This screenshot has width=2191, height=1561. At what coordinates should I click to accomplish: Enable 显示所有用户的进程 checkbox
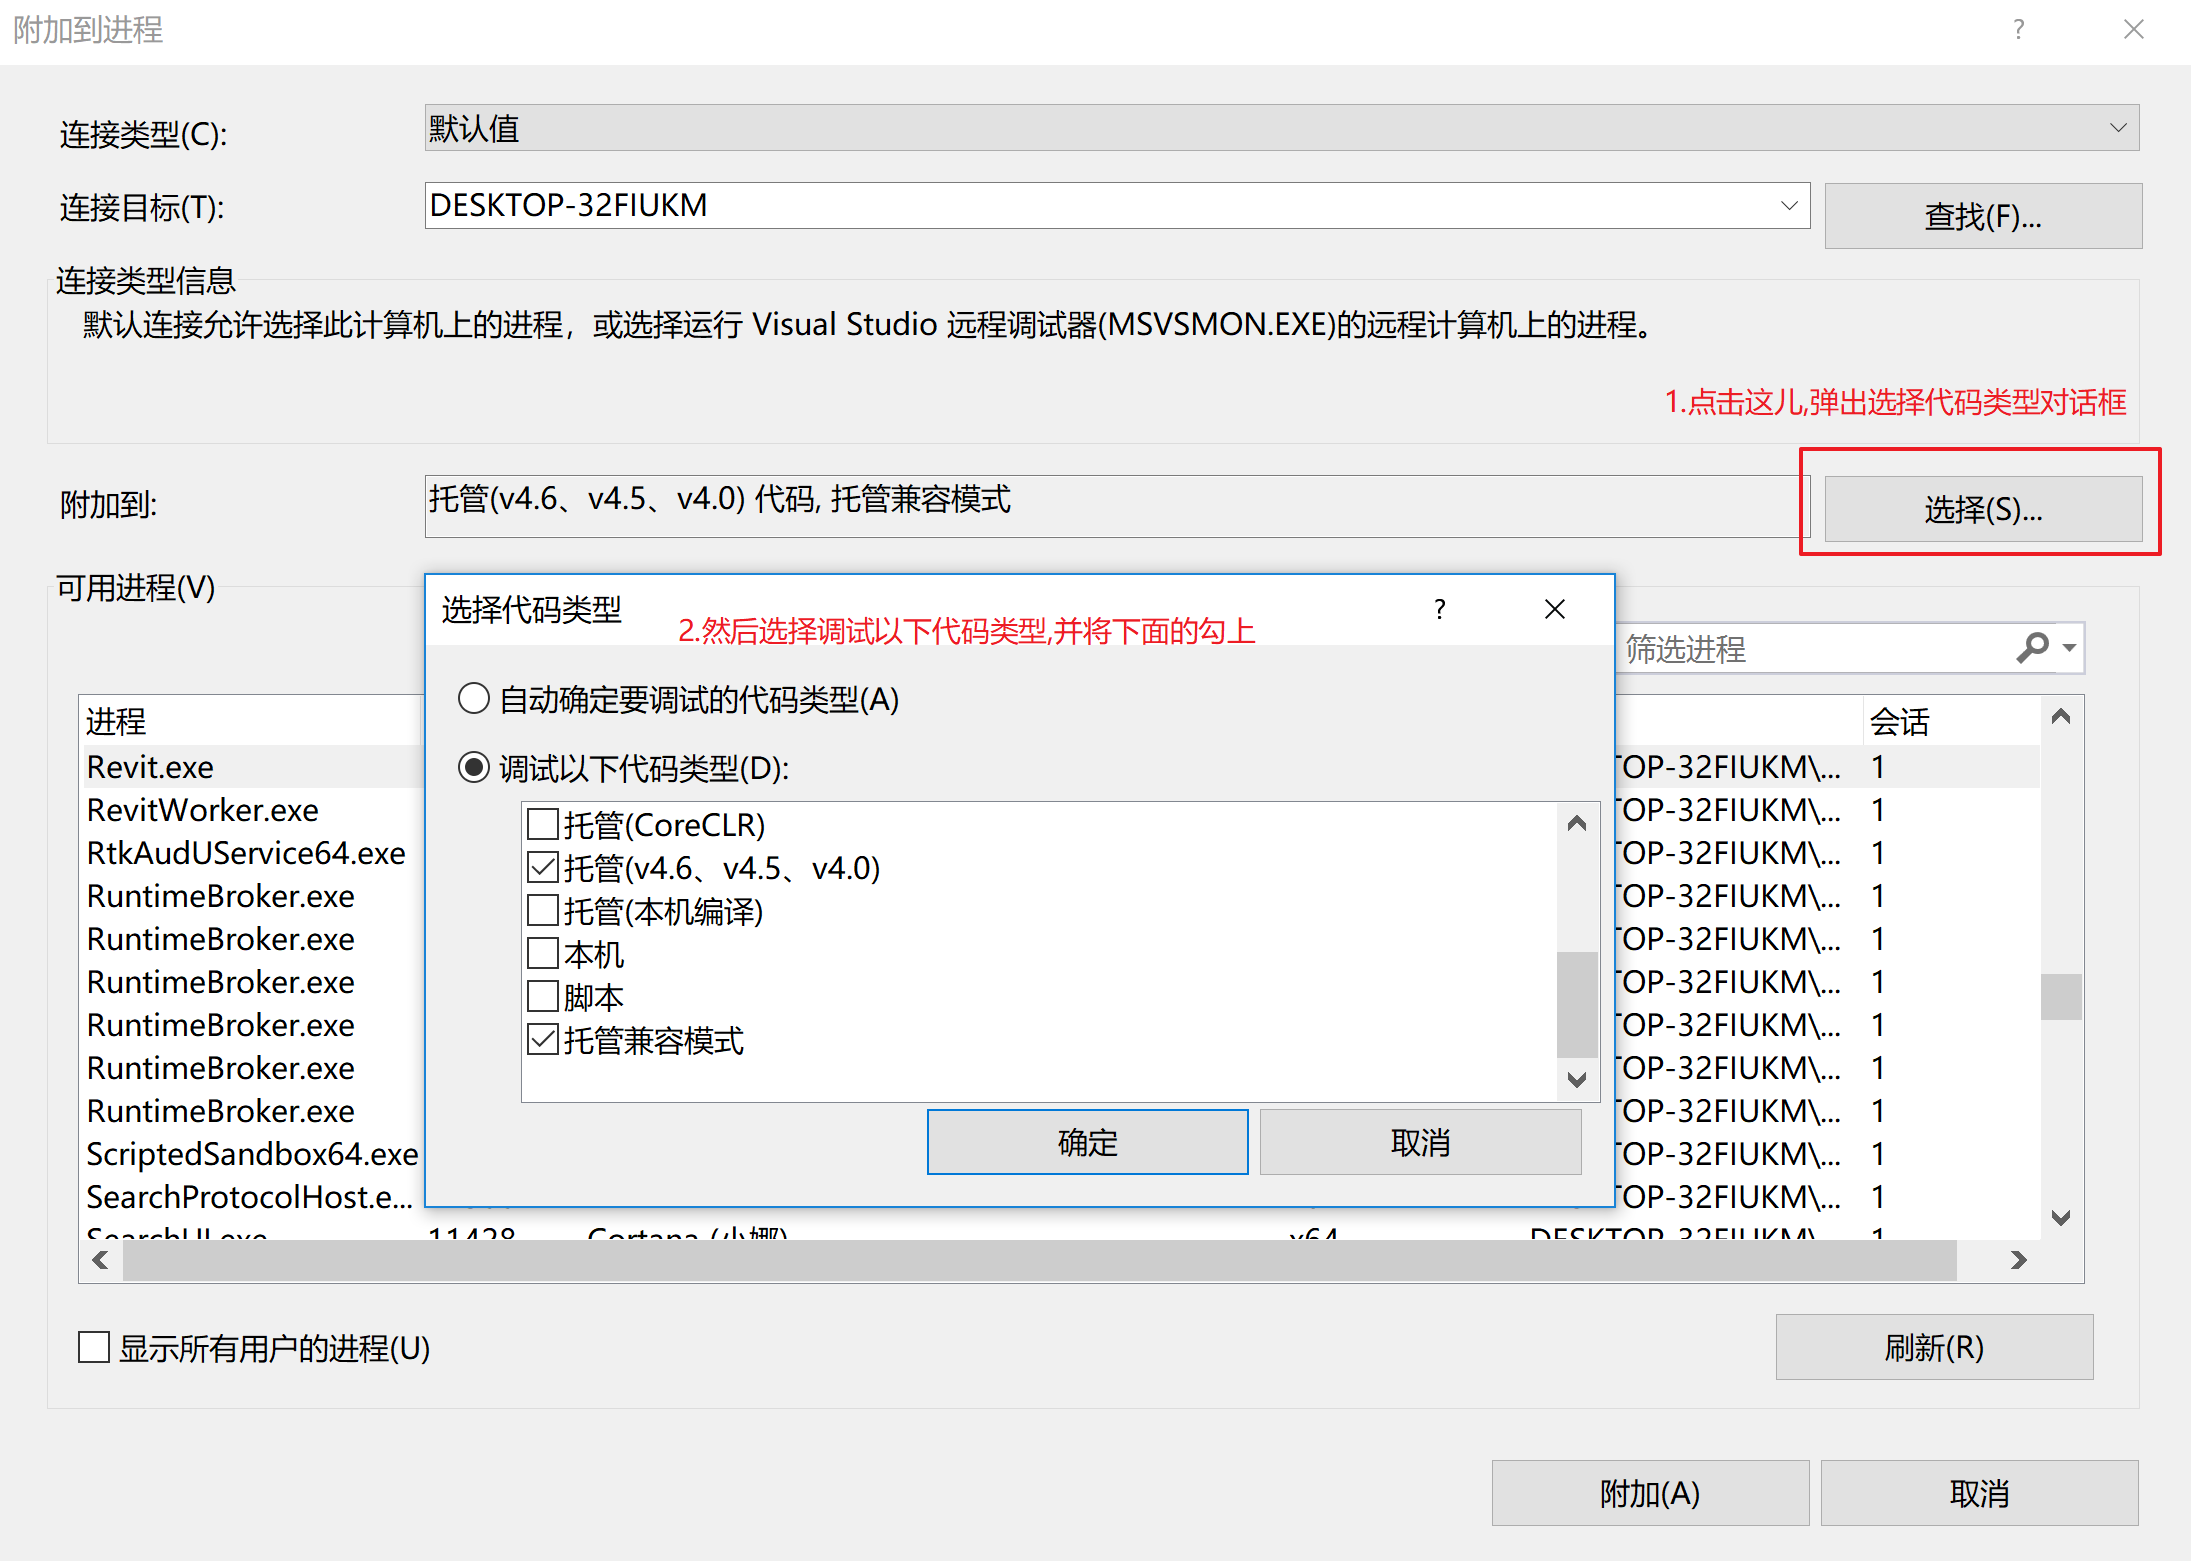tap(94, 1347)
